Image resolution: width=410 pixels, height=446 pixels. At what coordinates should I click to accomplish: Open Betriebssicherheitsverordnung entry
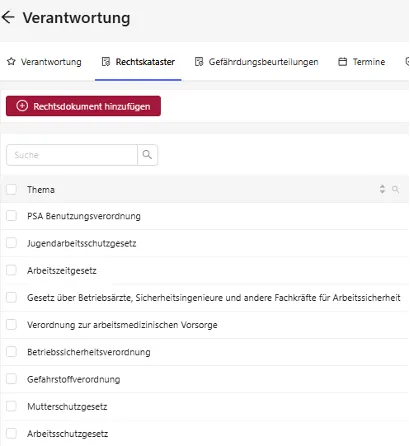click(89, 352)
